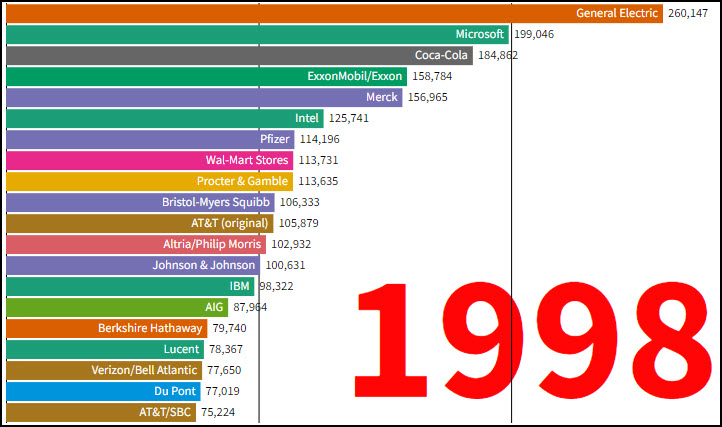
Task: Select the Wal-Mart Stores bar label
Action: tap(247, 160)
